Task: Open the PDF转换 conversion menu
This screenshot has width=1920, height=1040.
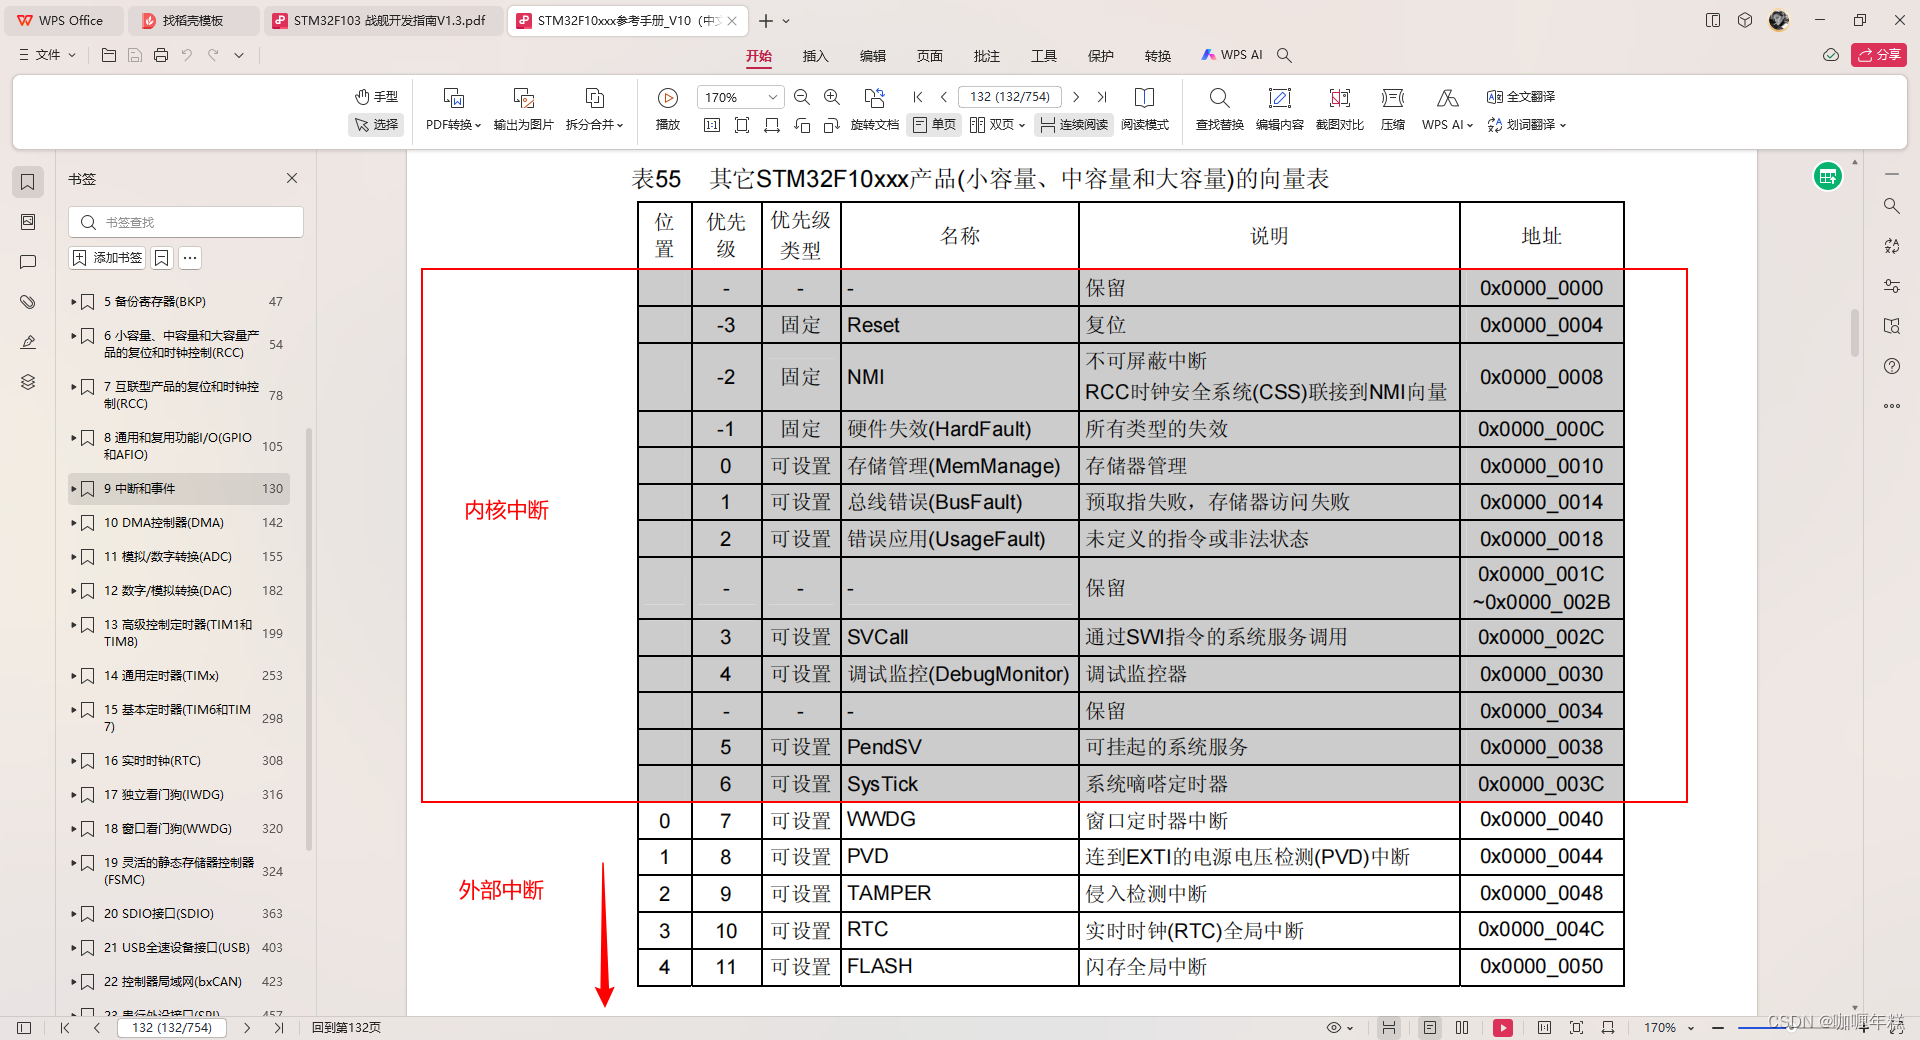Action: coord(453,110)
